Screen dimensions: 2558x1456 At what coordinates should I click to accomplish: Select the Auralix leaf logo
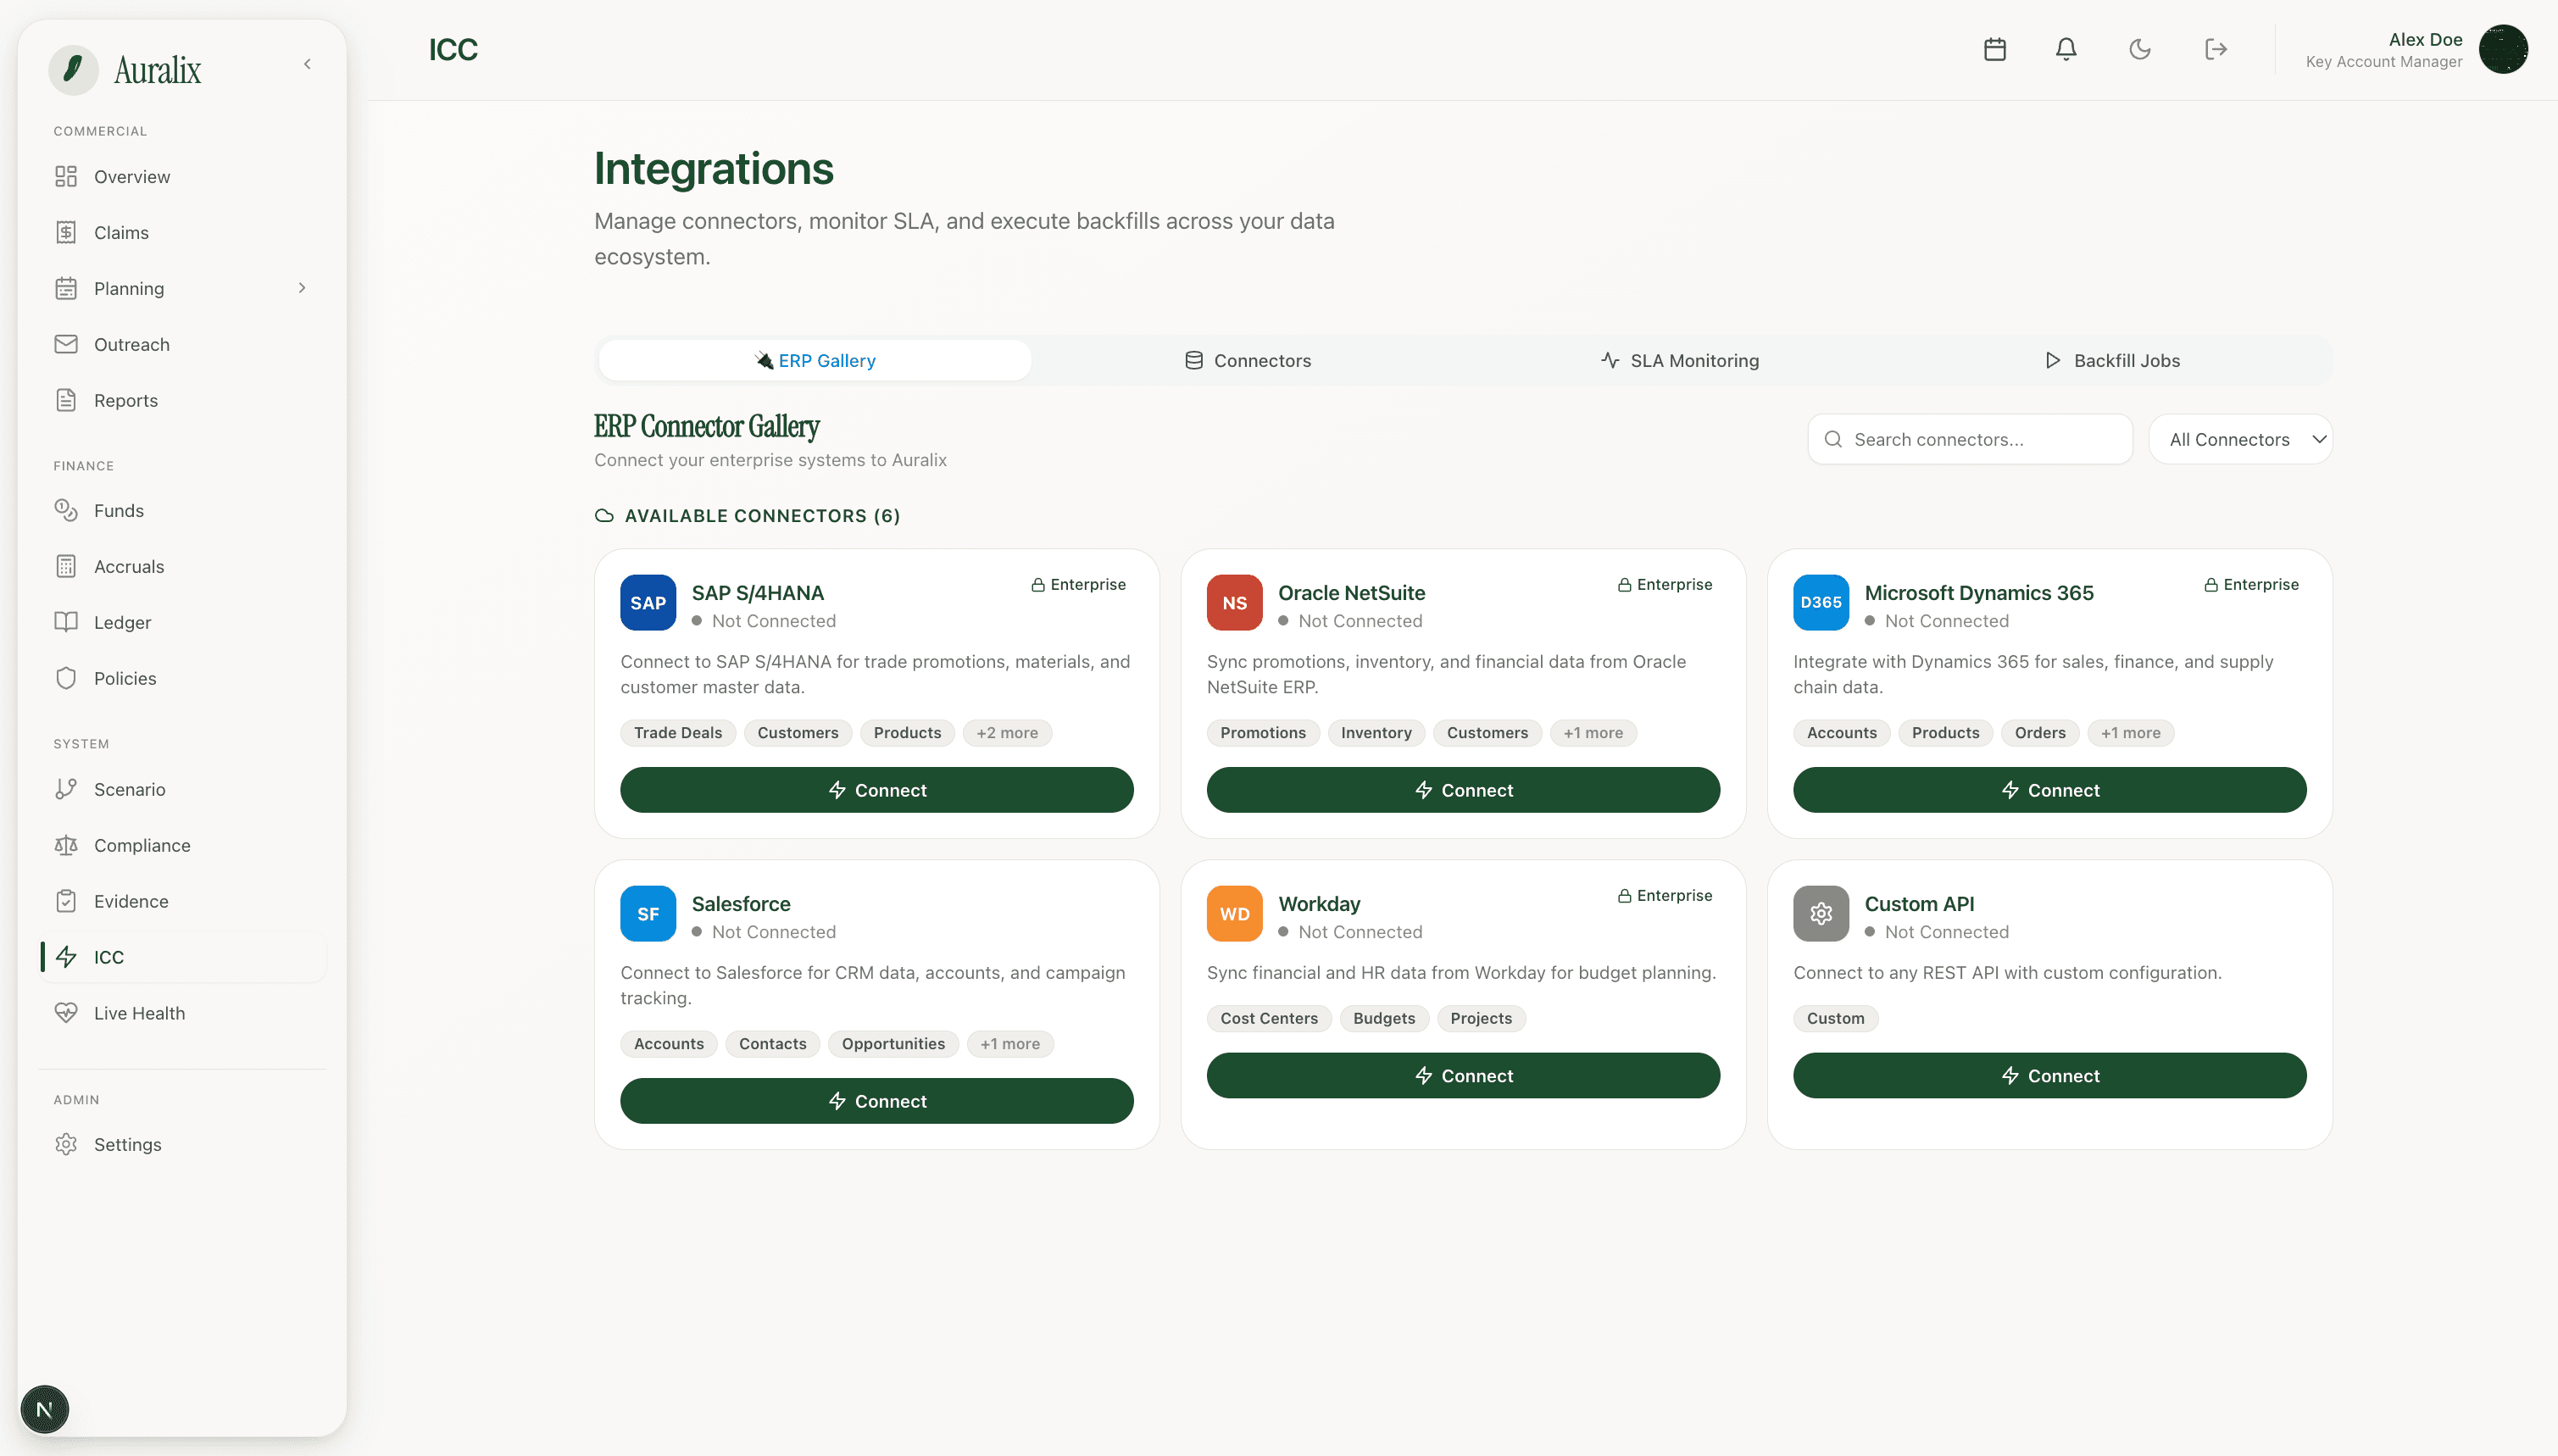point(72,70)
